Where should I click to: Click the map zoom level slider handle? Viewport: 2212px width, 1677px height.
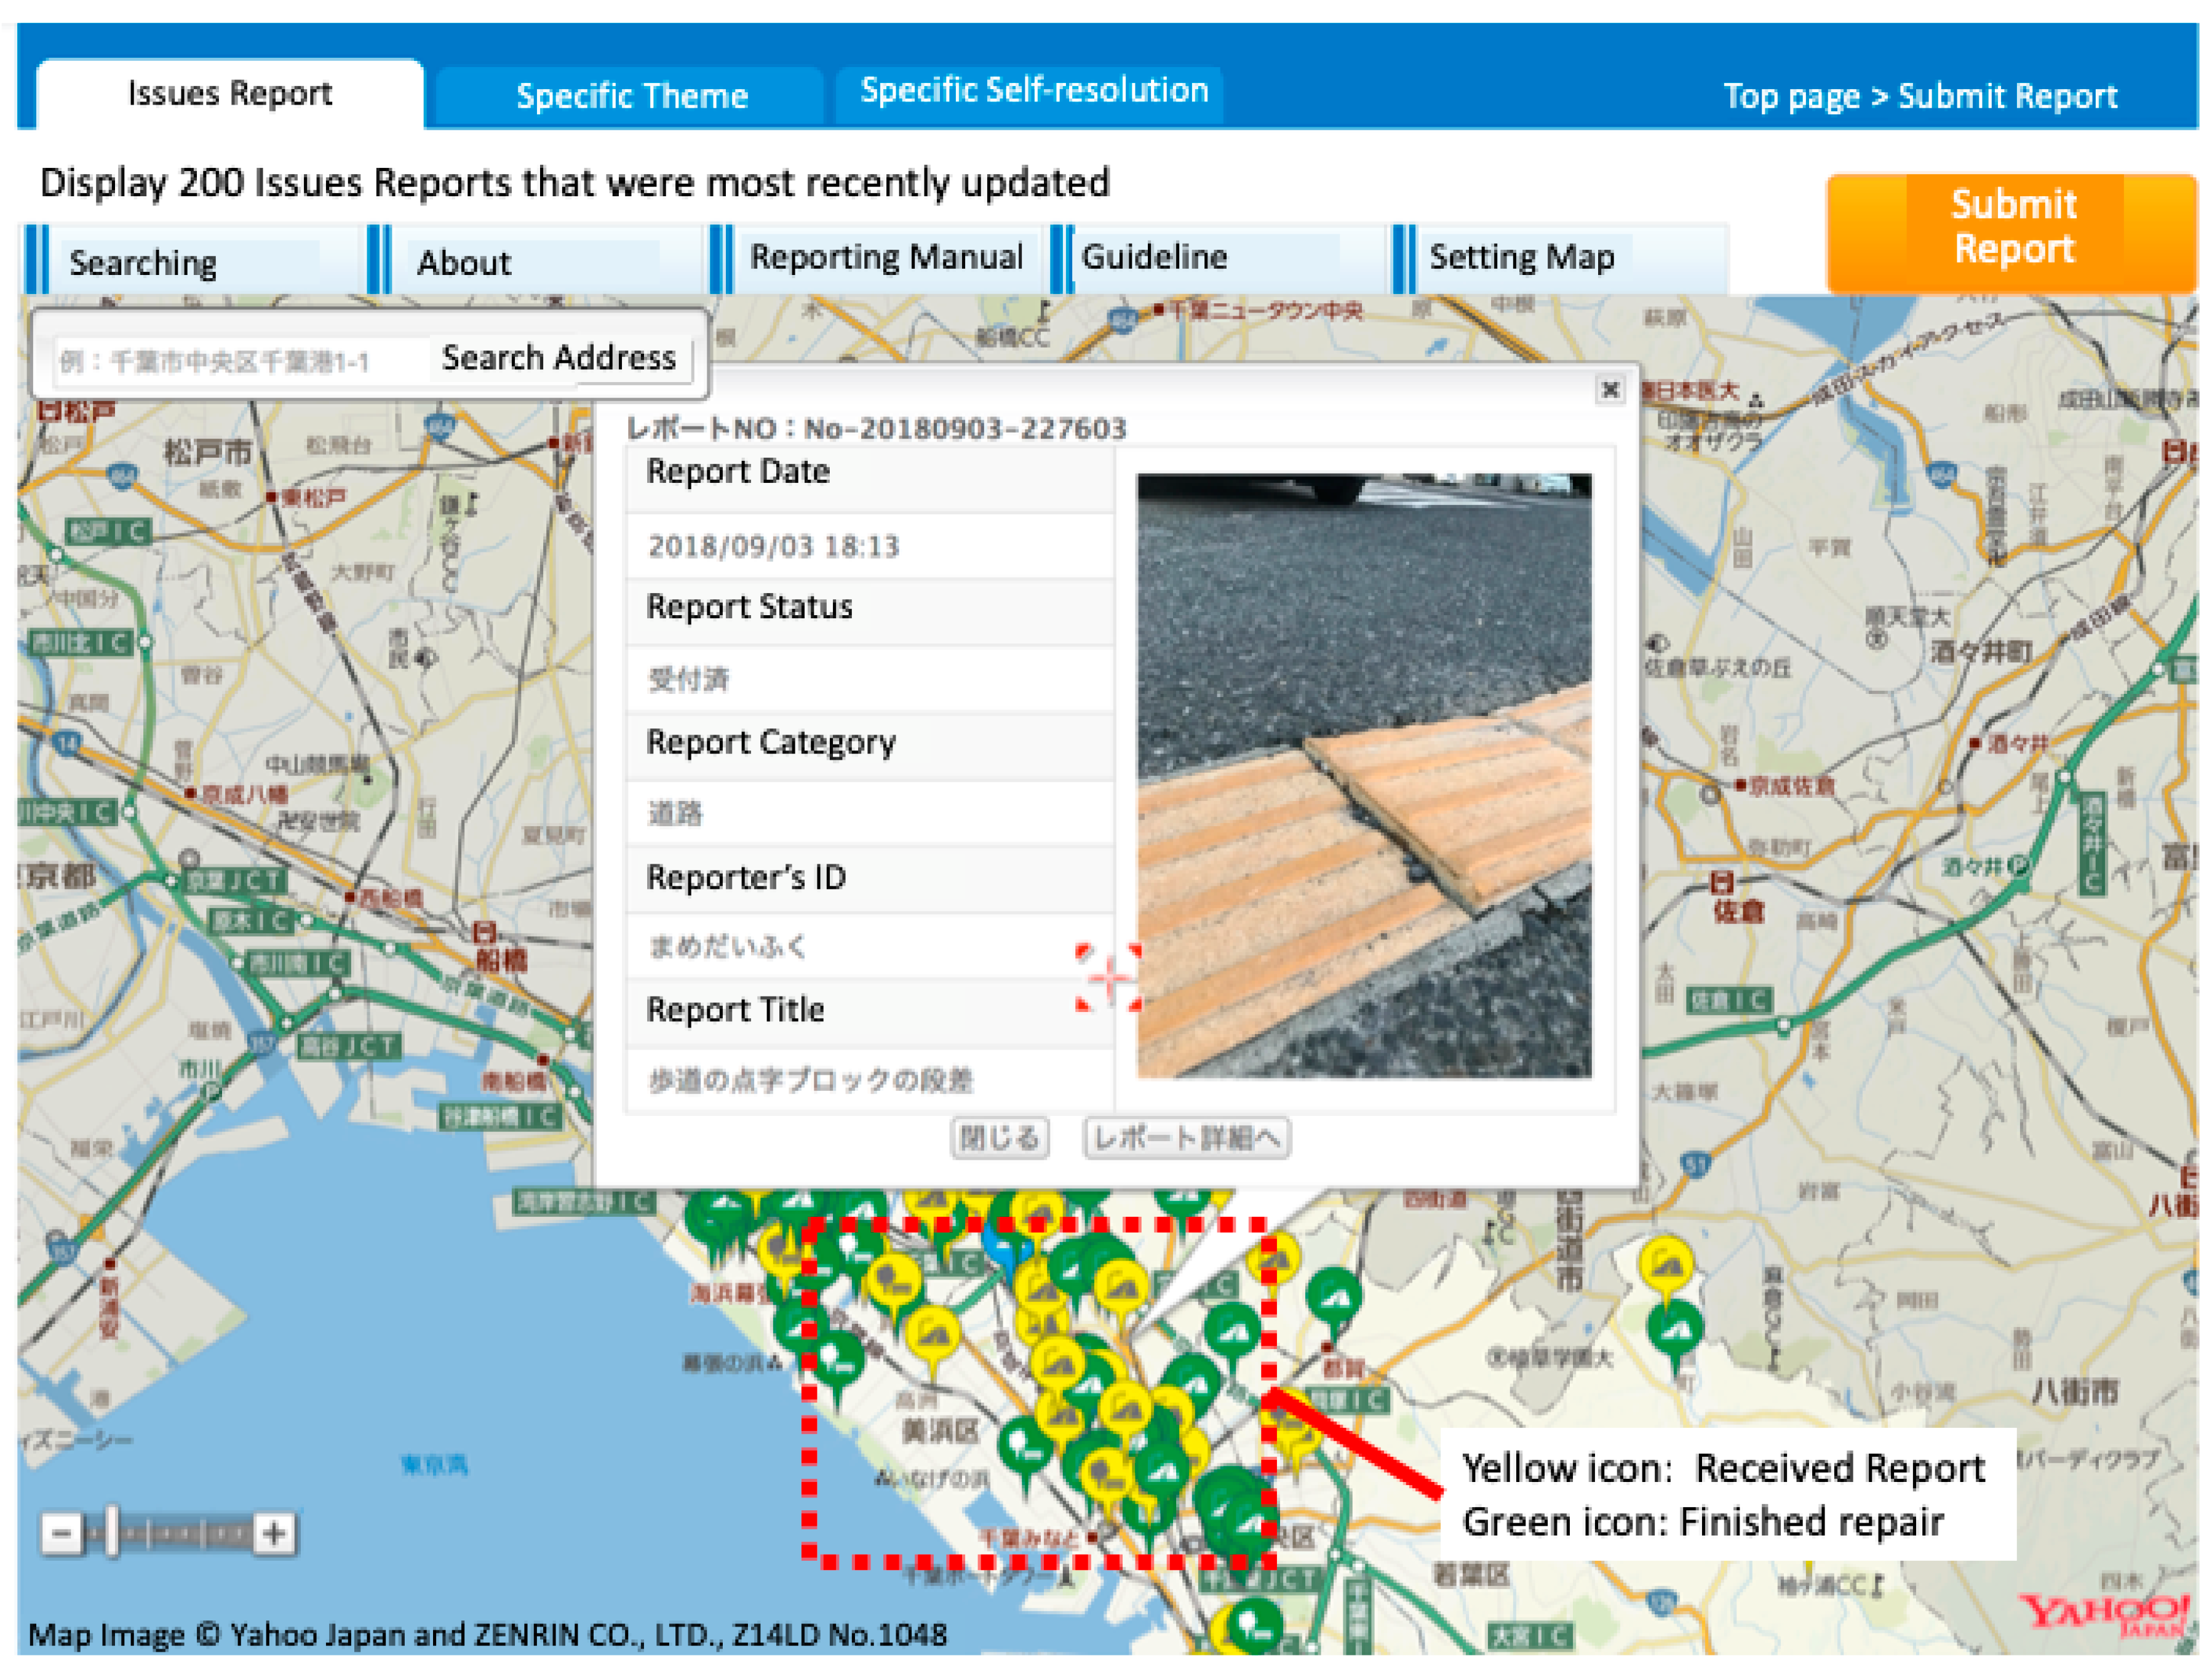pos(113,1532)
